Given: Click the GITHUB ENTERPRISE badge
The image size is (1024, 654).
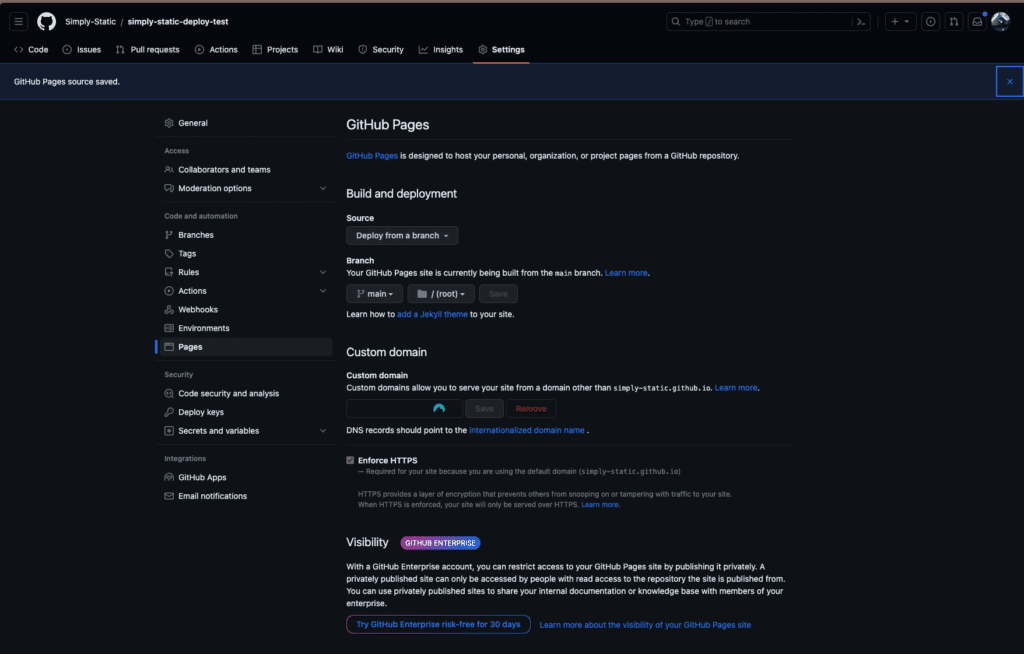Looking at the screenshot, I should point(440,543).
